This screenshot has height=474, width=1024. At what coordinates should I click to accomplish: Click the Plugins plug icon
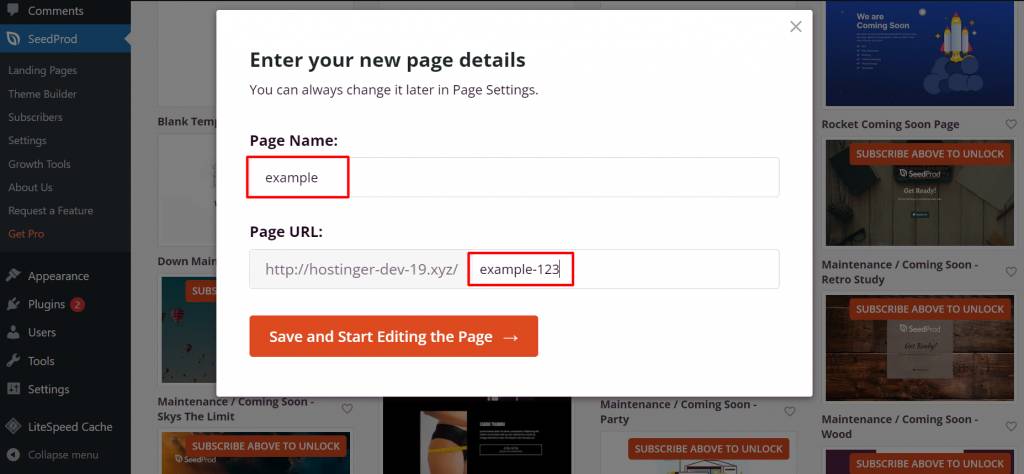13,304
